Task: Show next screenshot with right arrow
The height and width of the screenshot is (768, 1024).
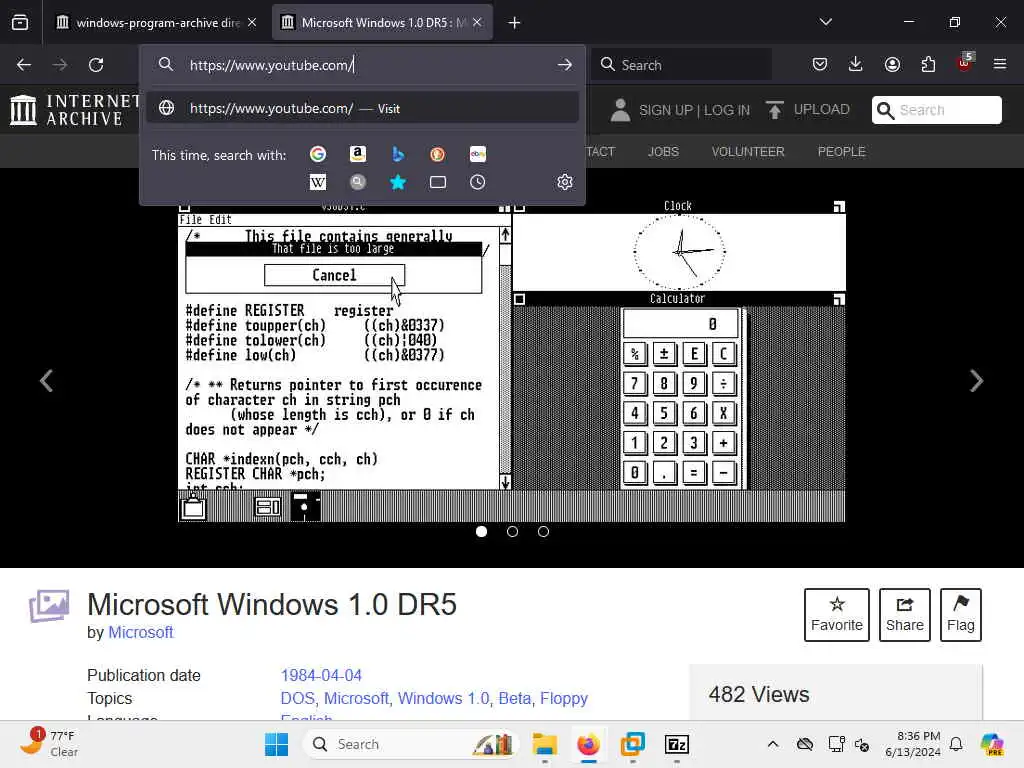Action: (976, 381)
